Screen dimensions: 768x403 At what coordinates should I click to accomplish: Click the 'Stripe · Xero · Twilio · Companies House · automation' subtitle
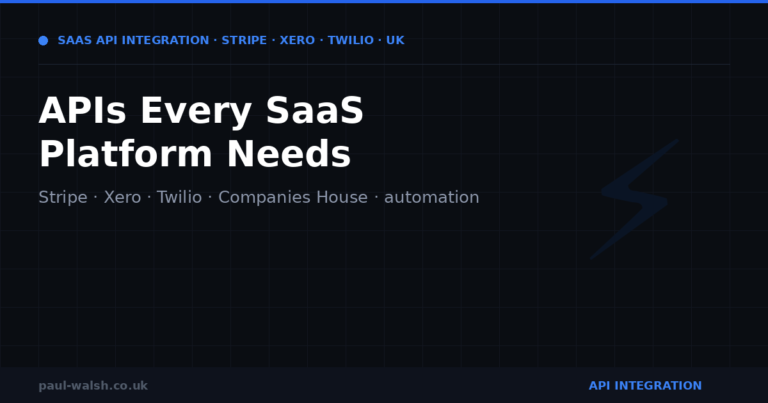click(259, 197)
